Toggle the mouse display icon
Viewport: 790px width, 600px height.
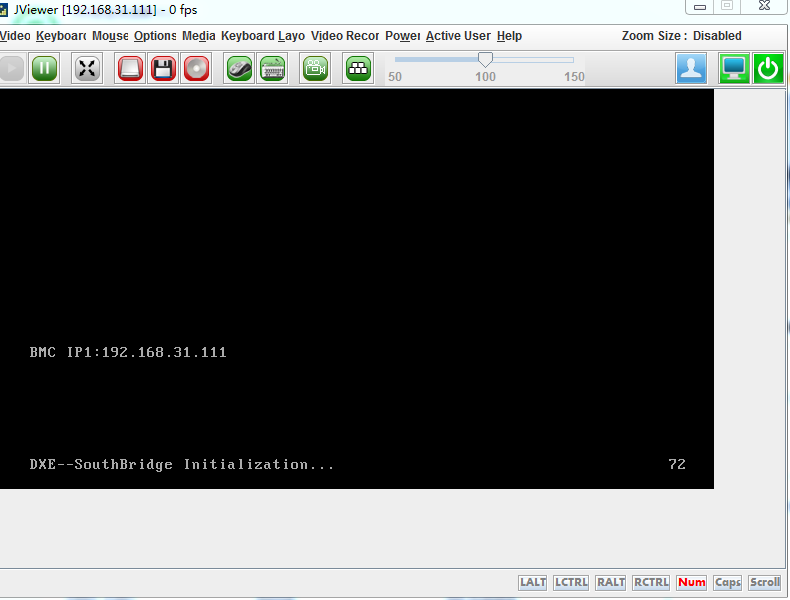(x=238, y=69)
